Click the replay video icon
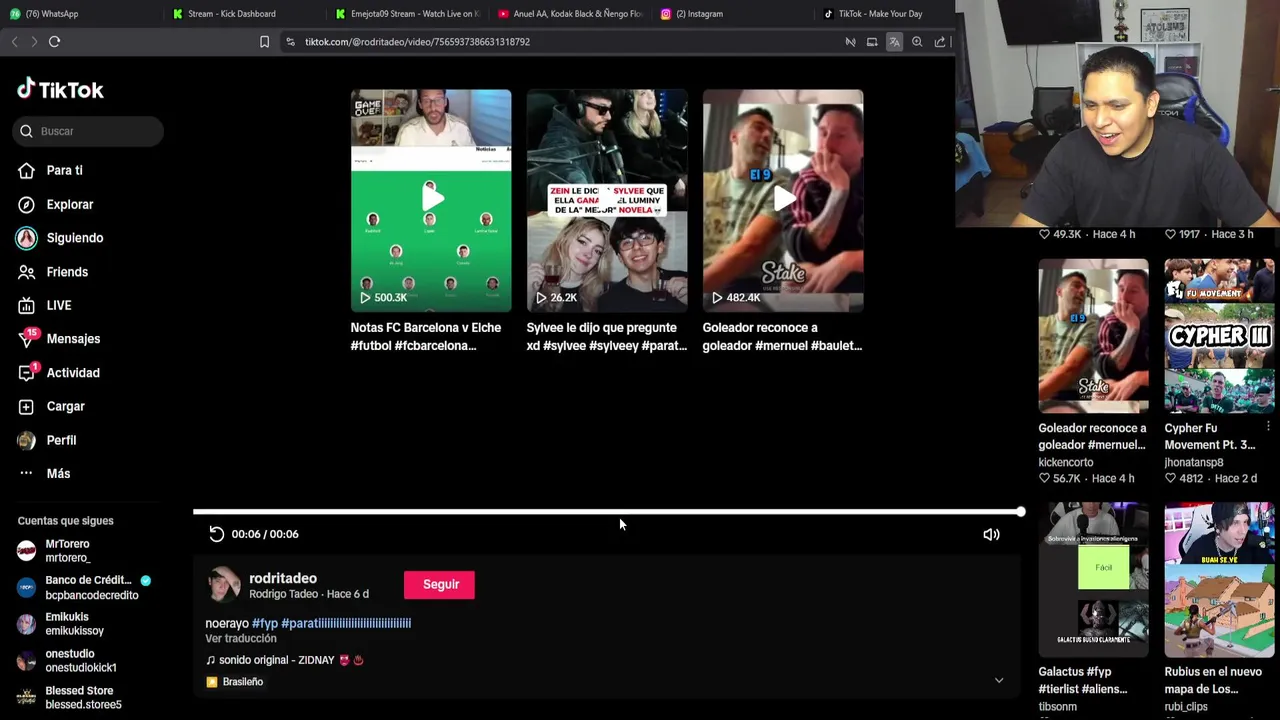The width and height of the screenshot is (1280, 720). tap(216, 534)
